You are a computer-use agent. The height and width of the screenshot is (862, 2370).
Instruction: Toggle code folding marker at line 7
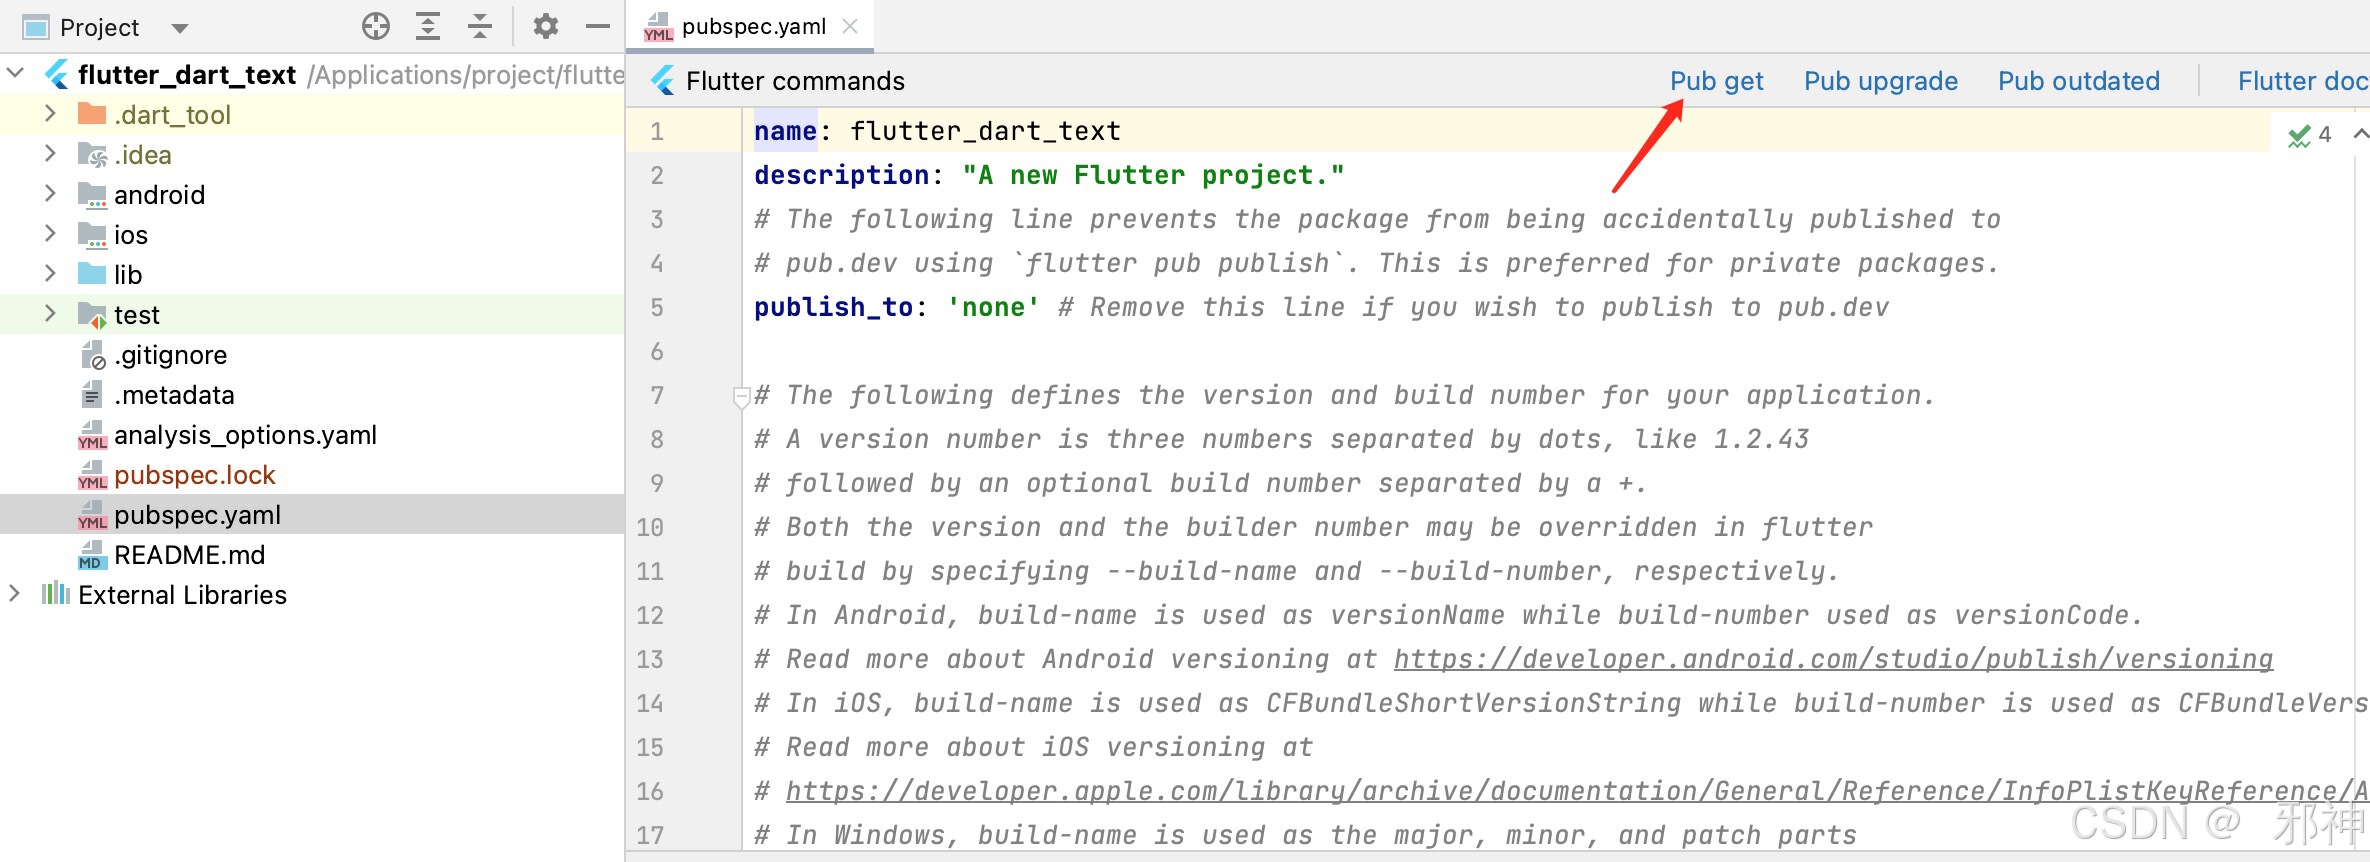point(742,397)
